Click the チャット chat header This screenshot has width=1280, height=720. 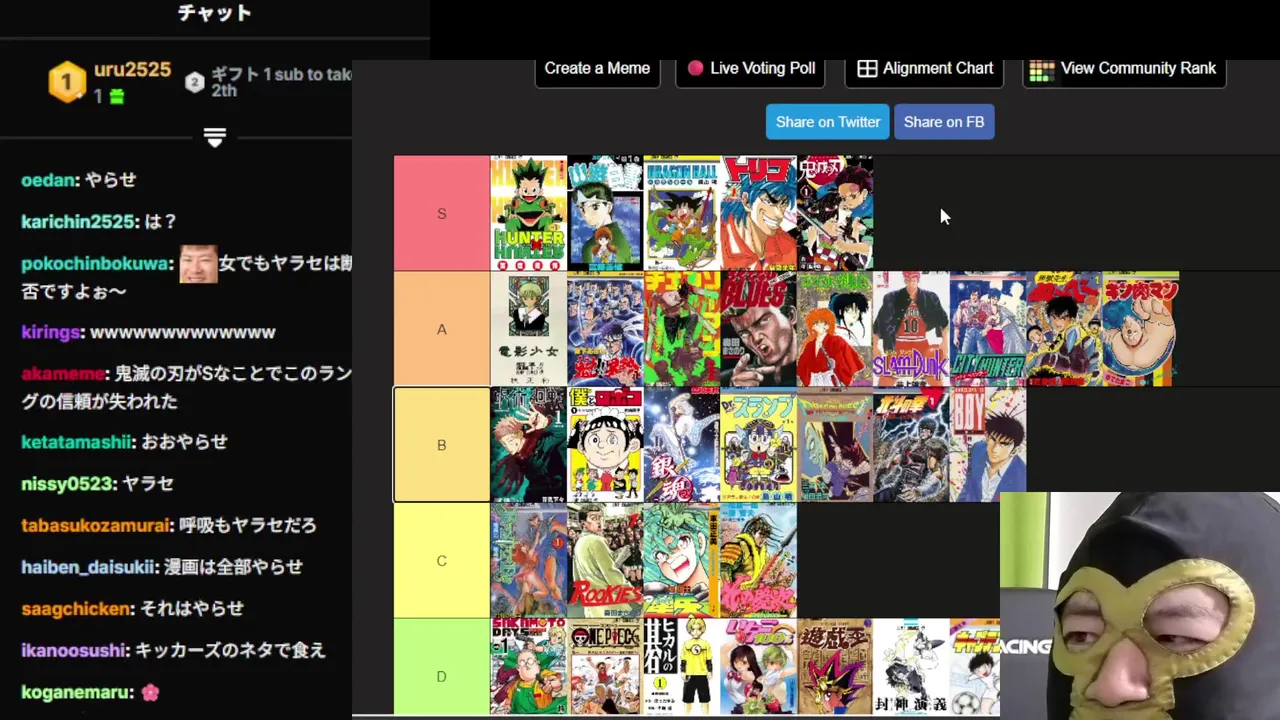click(215, 13)
